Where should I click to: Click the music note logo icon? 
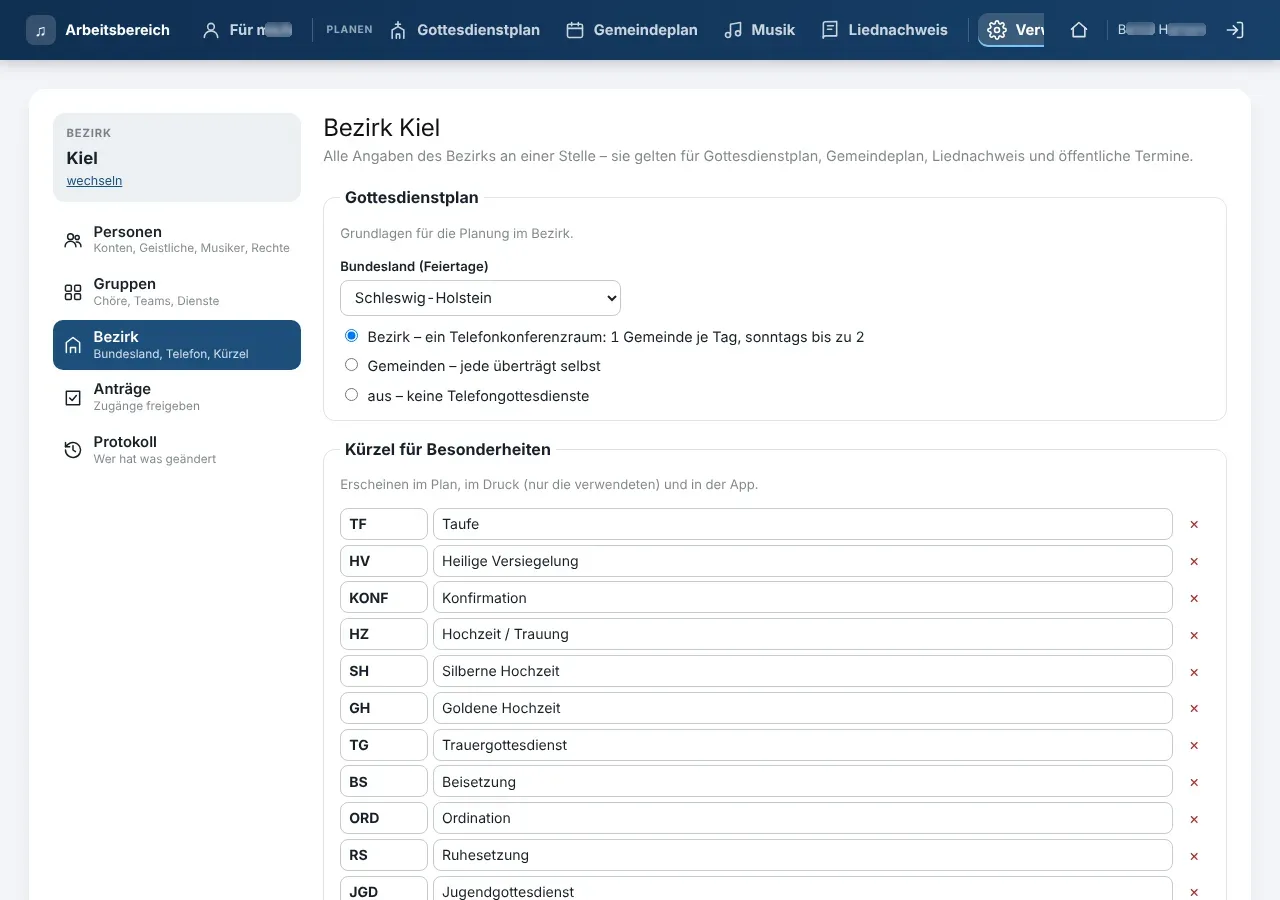41,30
